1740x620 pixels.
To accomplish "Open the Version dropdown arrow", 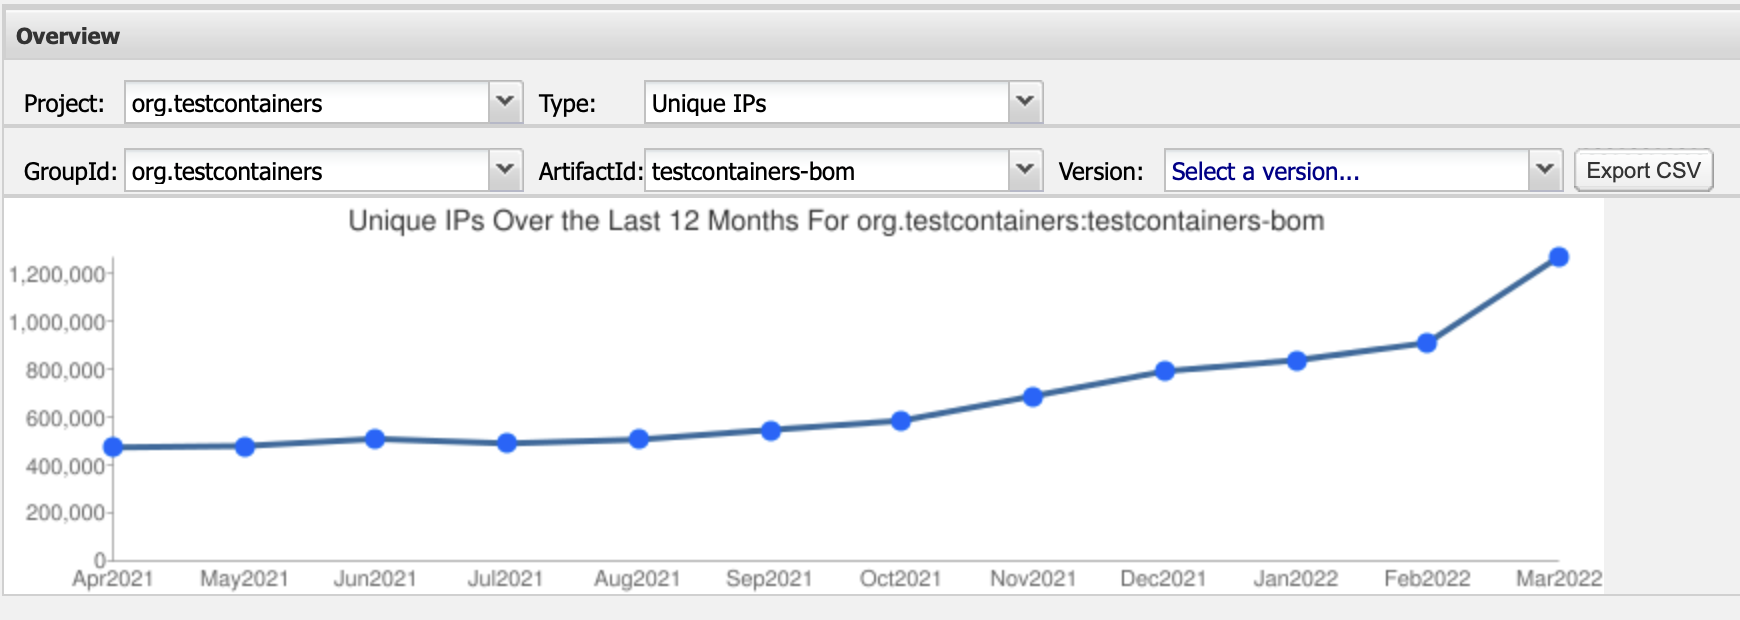I will (1544, 170).
